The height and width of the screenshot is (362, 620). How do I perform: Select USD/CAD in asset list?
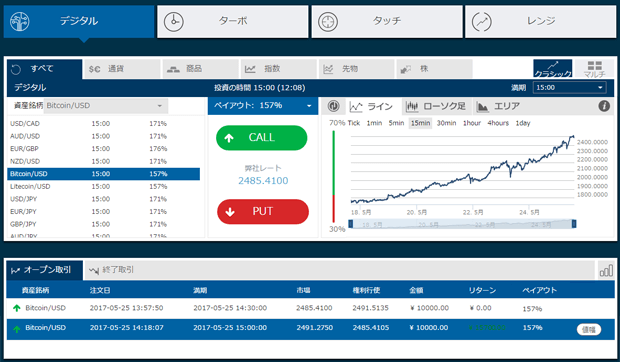[104, 124]
